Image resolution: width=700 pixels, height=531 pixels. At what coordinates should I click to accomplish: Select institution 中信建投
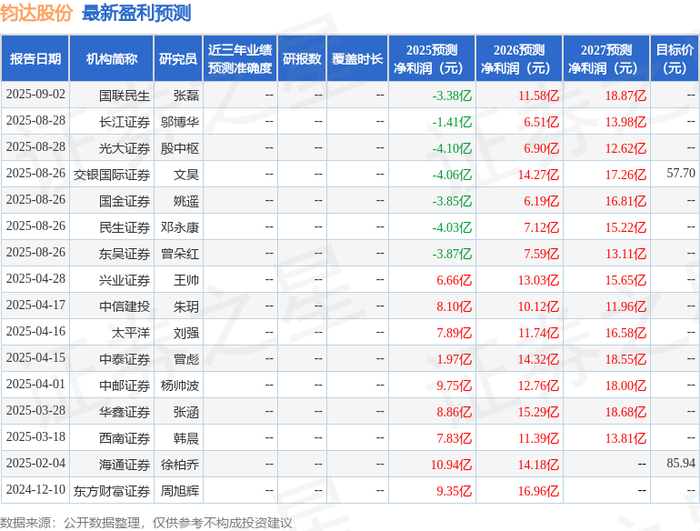coord(124,306)
